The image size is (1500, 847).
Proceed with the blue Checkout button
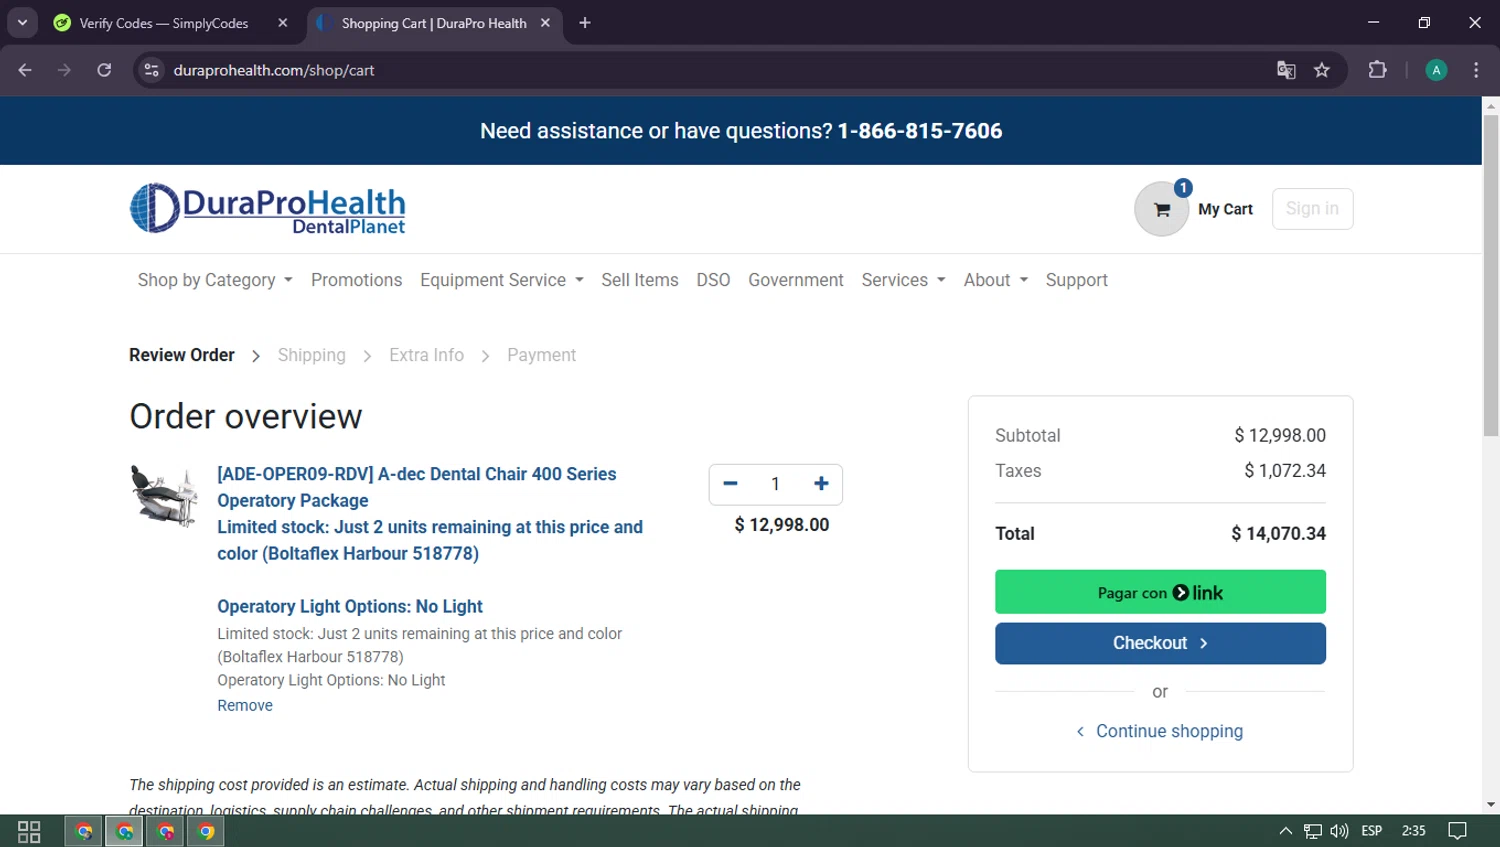(x=1160, y=643)
